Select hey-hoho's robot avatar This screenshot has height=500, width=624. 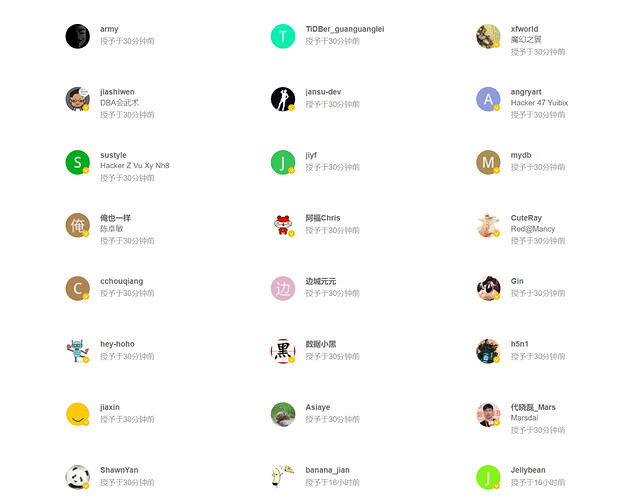coord(78,351)
